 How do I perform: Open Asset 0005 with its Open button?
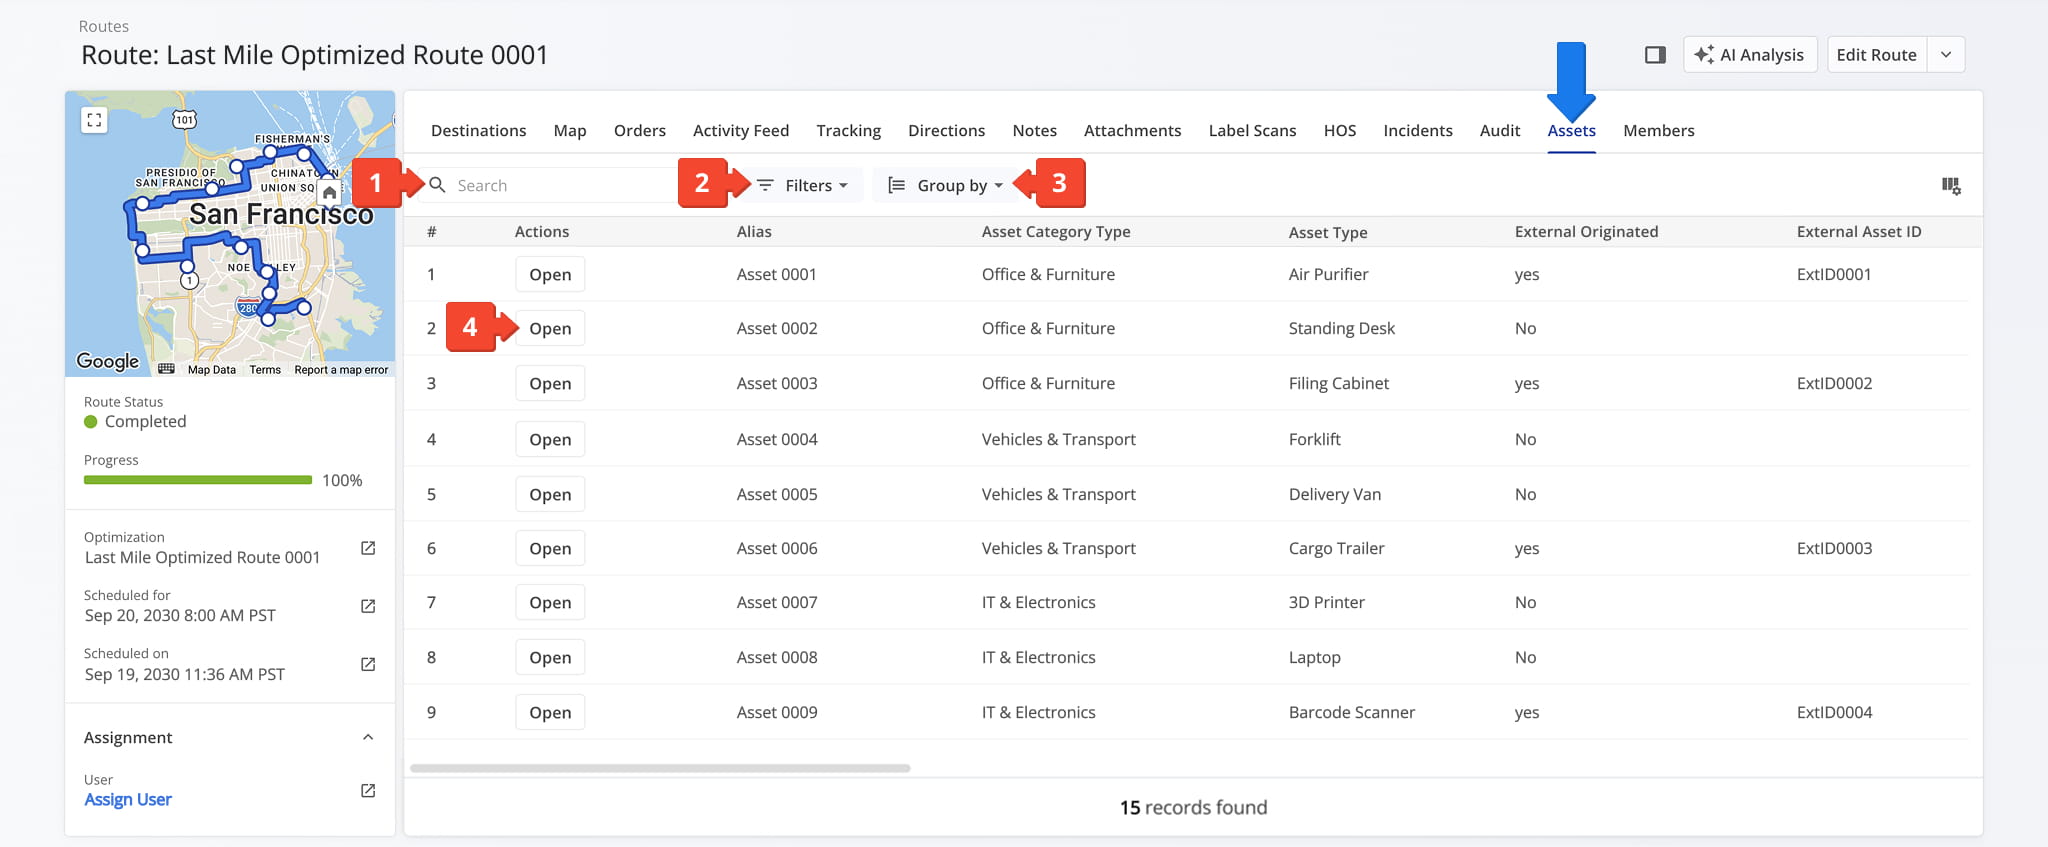pyautogui.click(x=550, y=494)
